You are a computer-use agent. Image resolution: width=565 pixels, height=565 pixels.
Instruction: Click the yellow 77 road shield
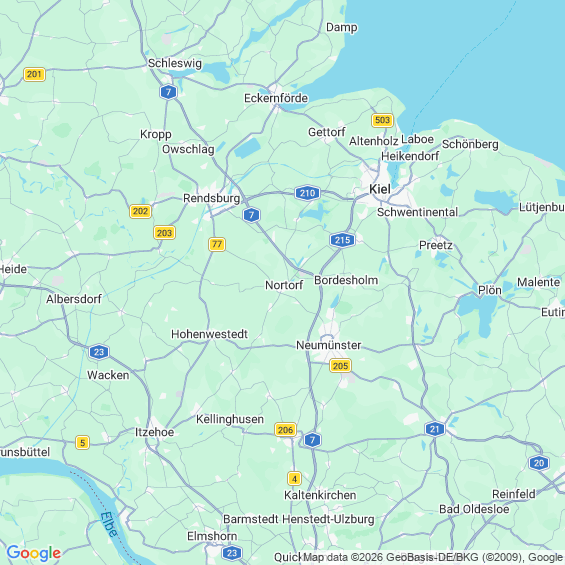click(x=217, y=244)
